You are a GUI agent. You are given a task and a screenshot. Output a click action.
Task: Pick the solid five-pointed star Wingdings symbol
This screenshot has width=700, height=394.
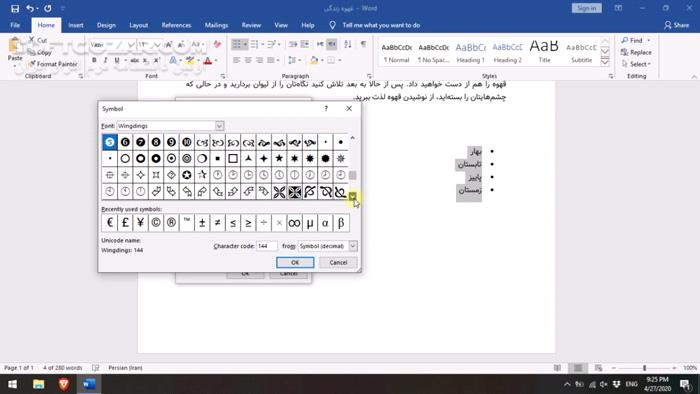click(279, 158)
